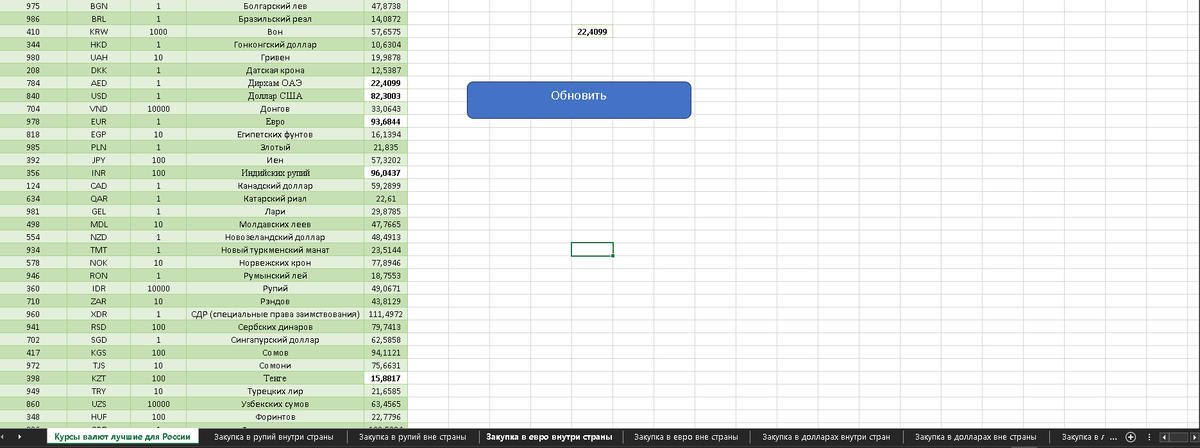Select the 'Евро' currency name cell
Viewport: 1200px width, 448px height.
point(275,121)
